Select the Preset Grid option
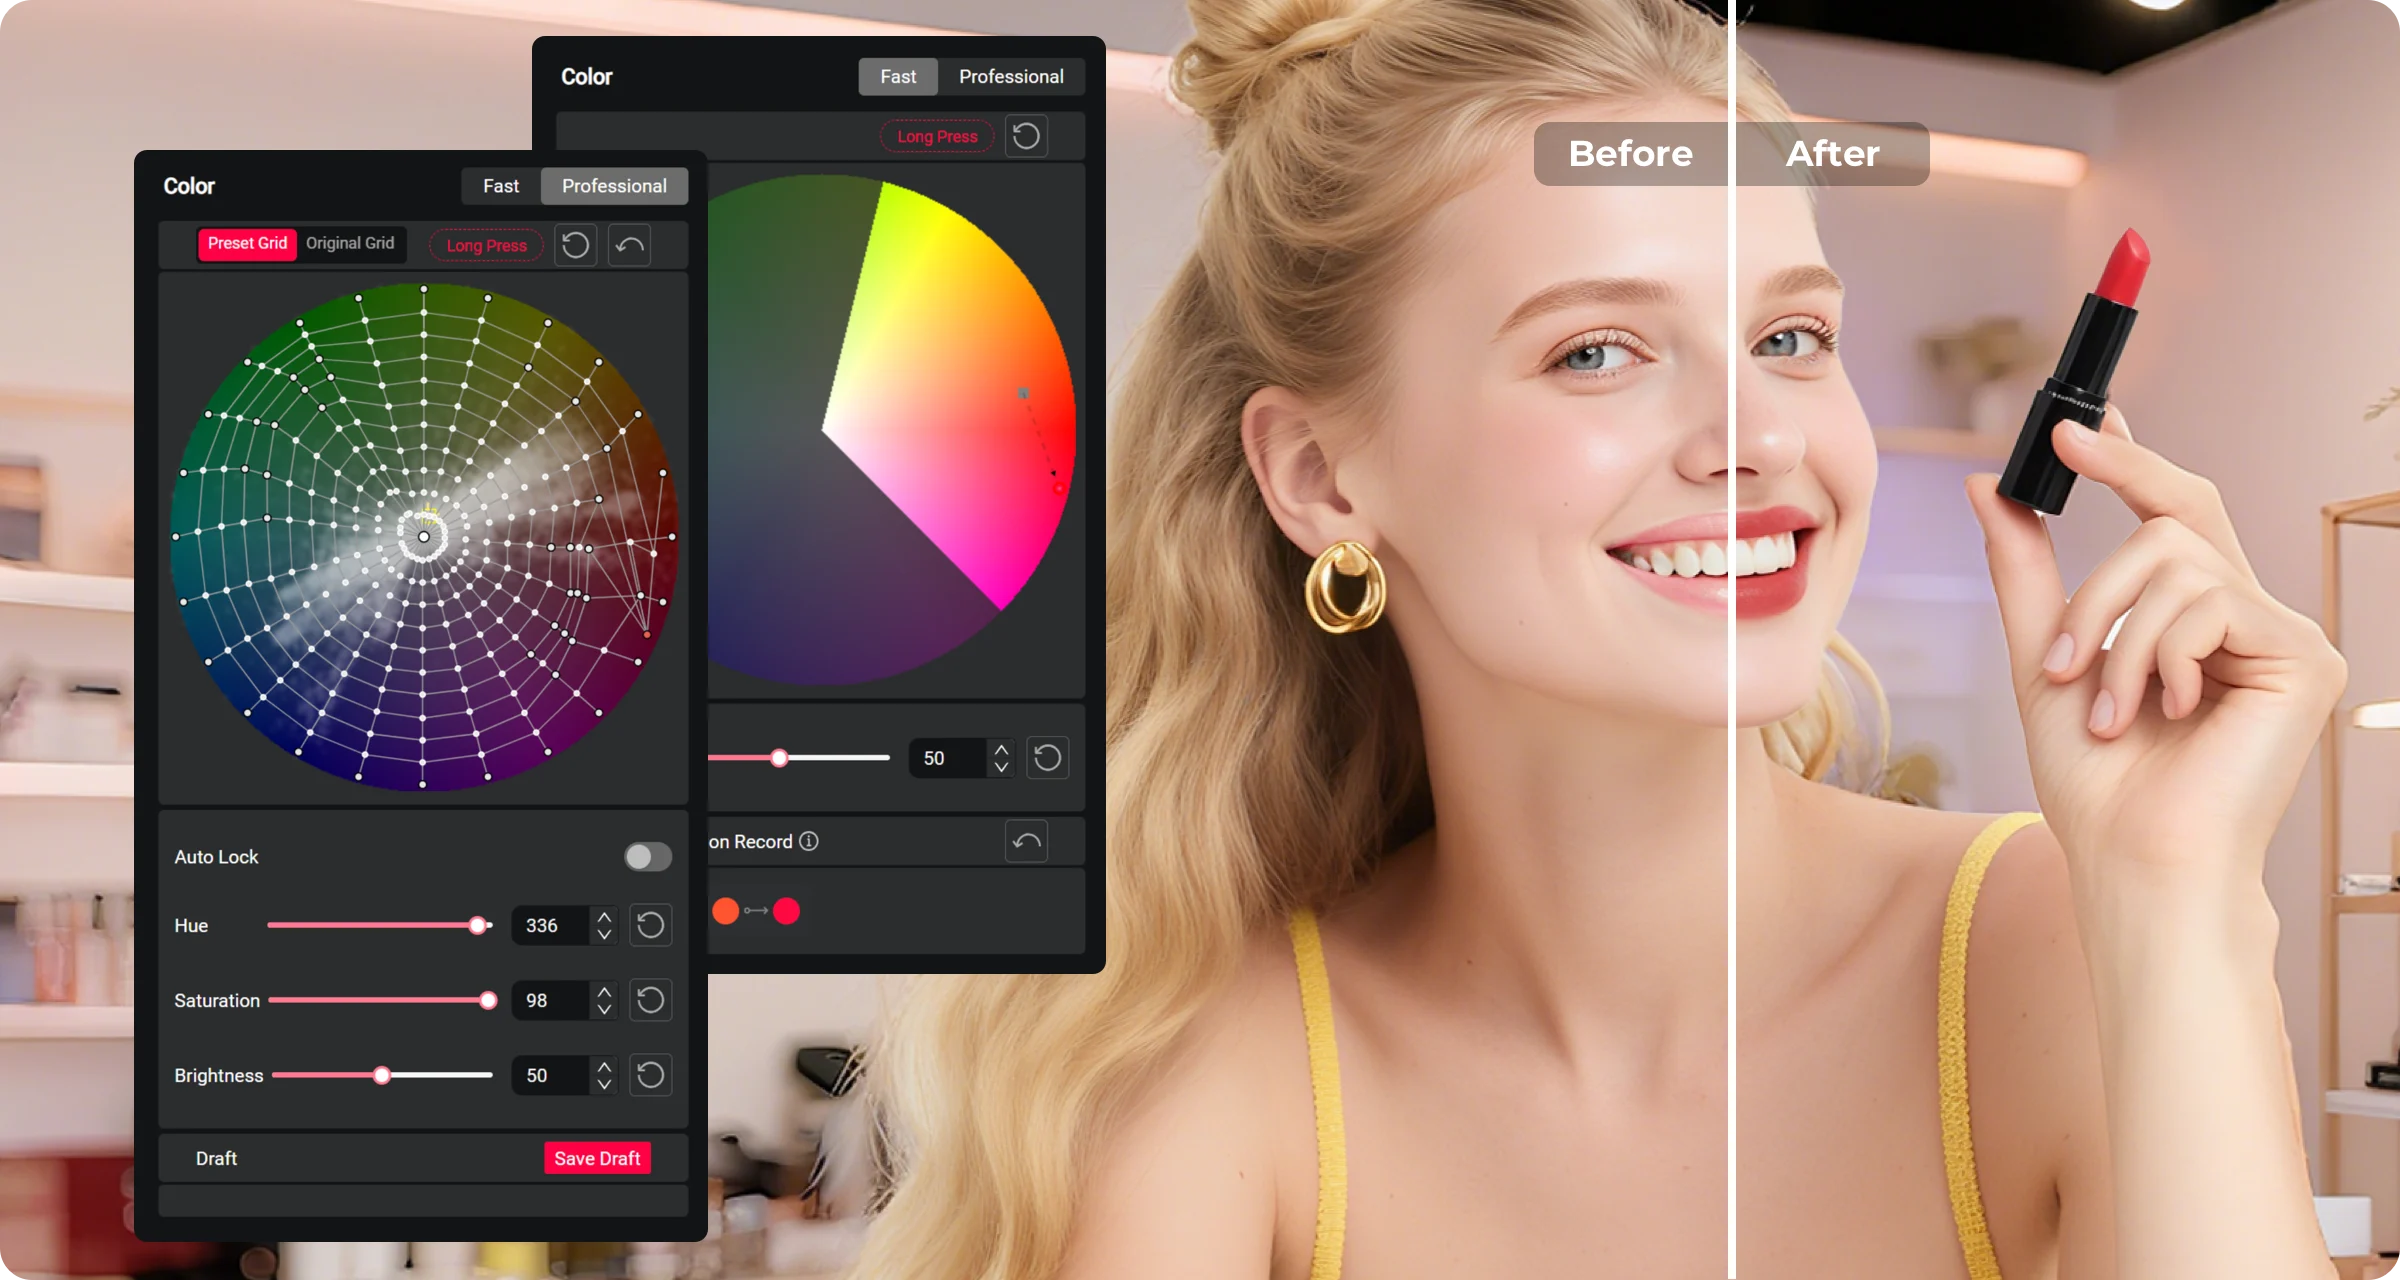Screen dimensions: 2400x1280 [x=247, y=243]
